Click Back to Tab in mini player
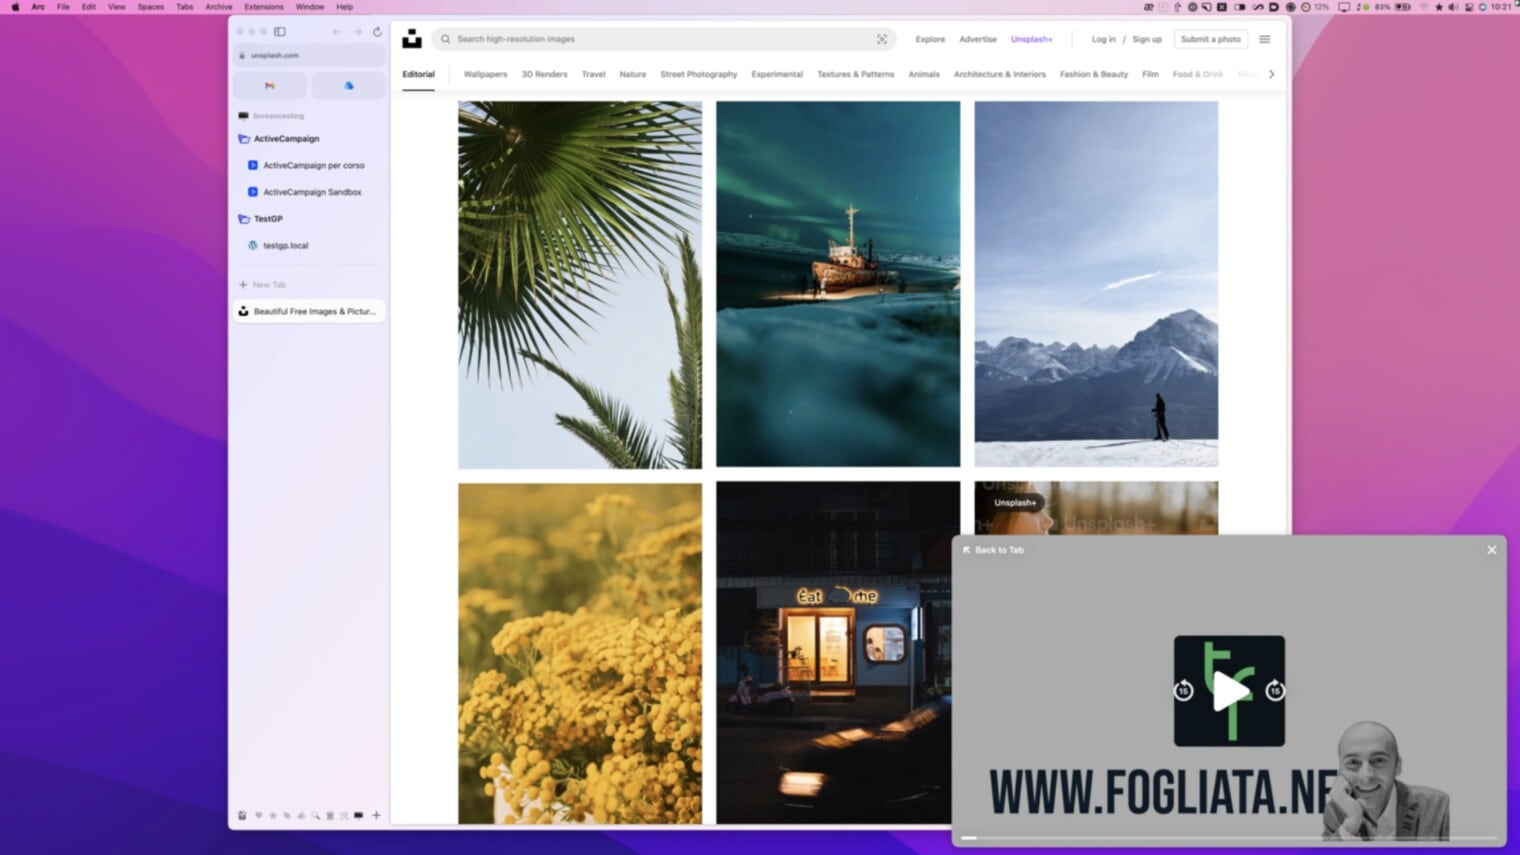This screenshot has height=855, width=1520. pos(993,550)
